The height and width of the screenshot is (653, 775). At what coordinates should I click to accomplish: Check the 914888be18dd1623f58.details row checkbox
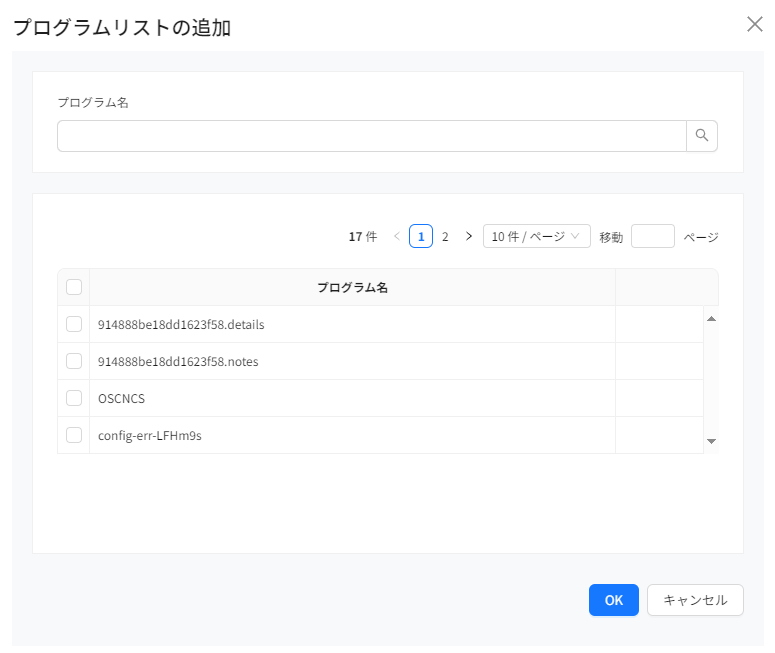coord(74,324)
